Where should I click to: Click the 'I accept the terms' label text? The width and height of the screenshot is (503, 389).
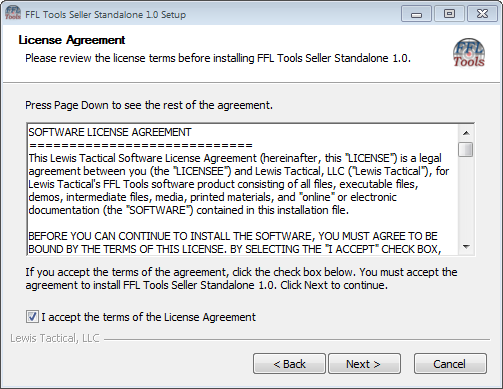148,317
